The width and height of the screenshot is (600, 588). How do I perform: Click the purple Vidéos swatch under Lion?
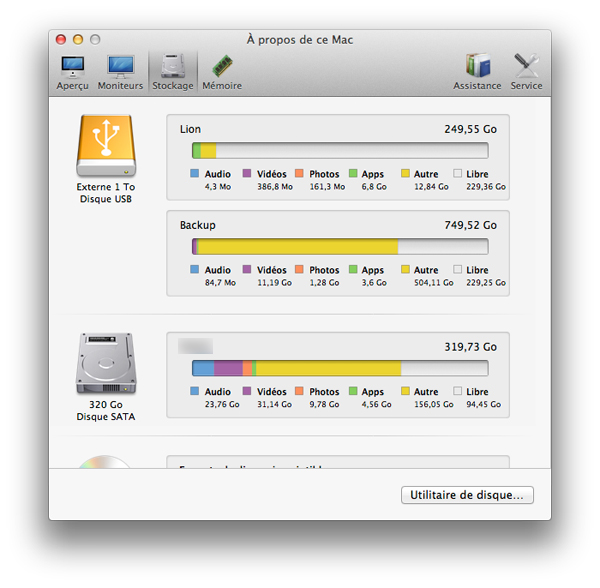[247, 173]
